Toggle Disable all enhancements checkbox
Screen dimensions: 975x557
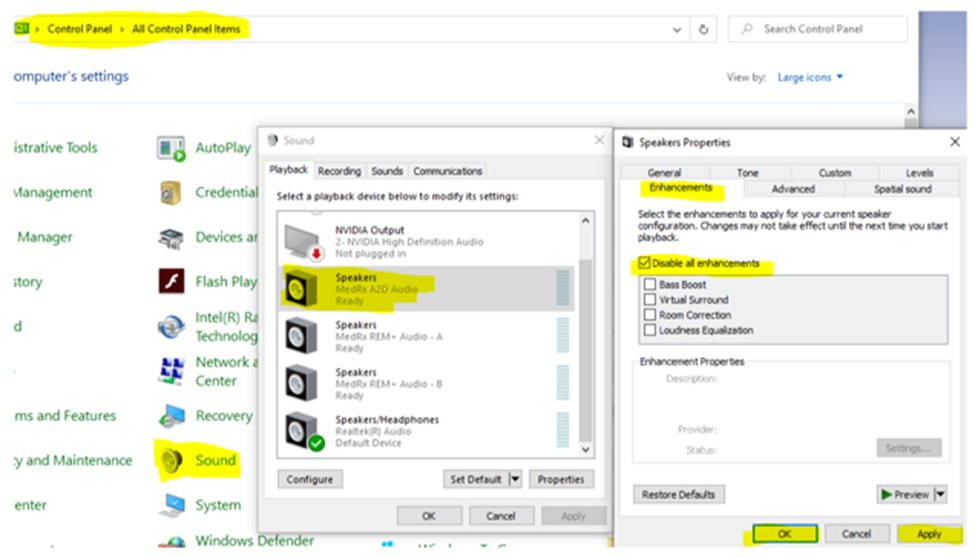pyautogui.click(x=645, y=264)
